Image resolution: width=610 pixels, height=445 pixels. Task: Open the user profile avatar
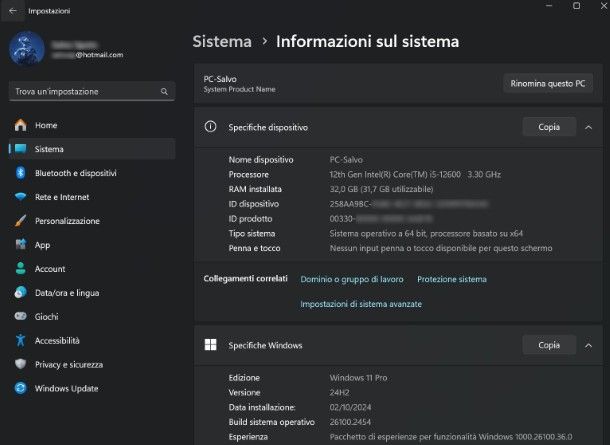[27, 48]
